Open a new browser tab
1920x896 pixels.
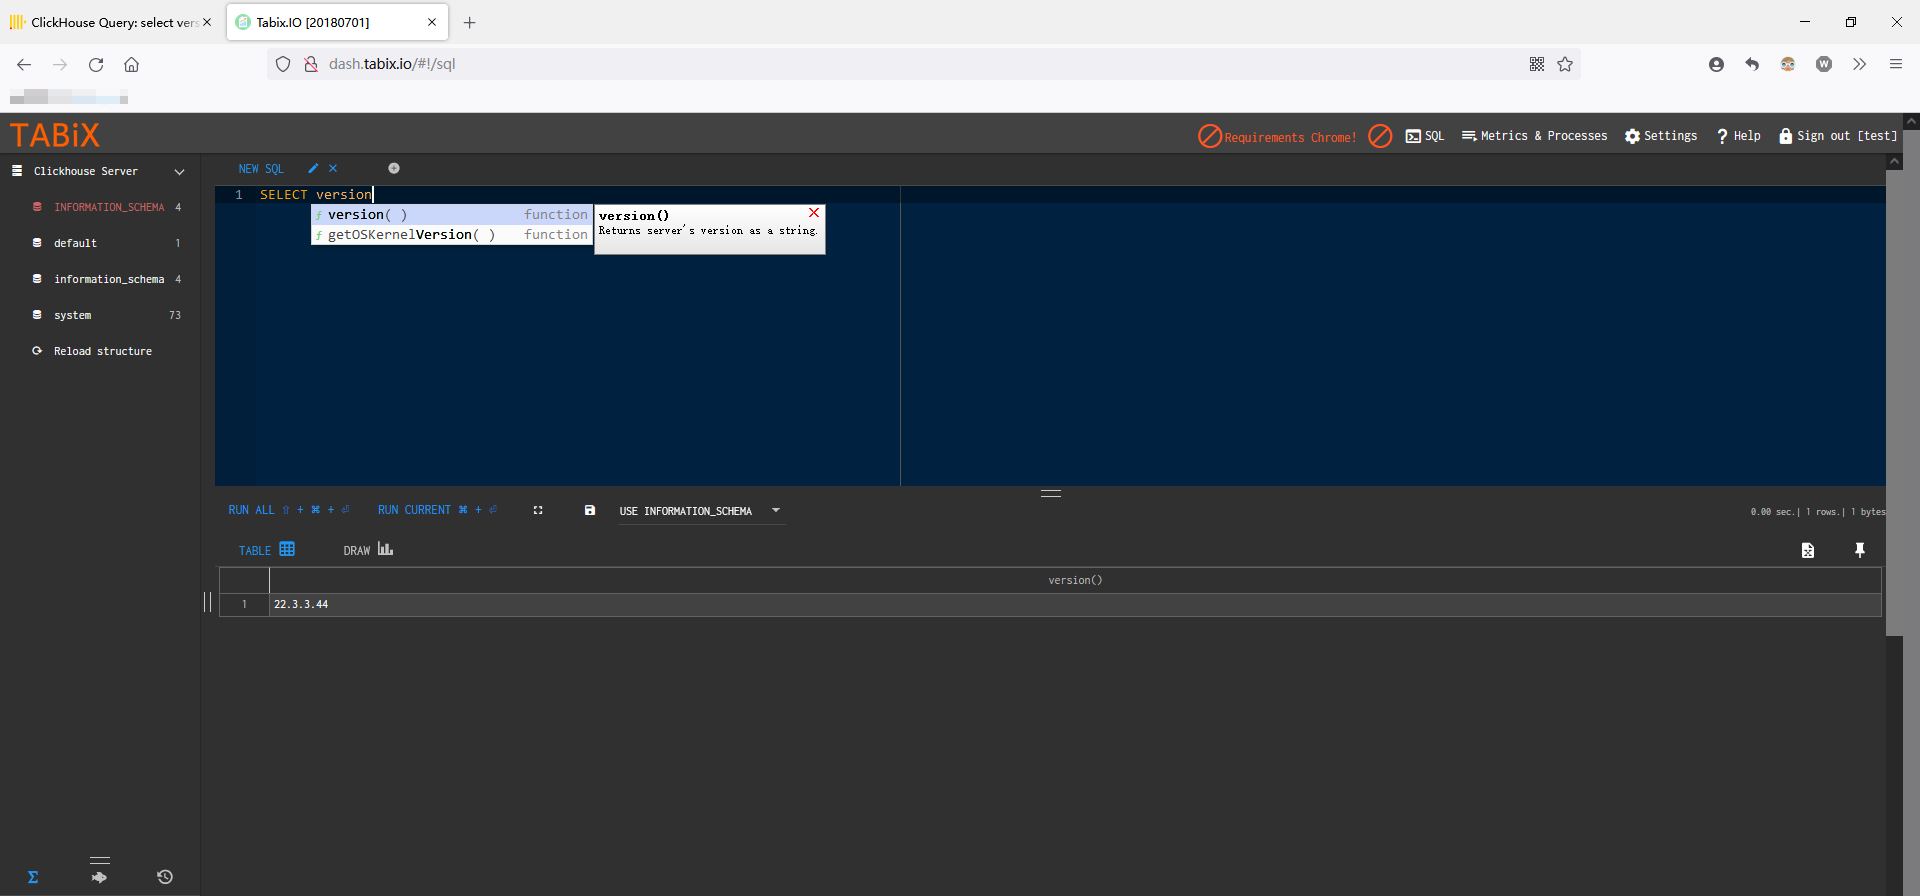click(469, 22)
